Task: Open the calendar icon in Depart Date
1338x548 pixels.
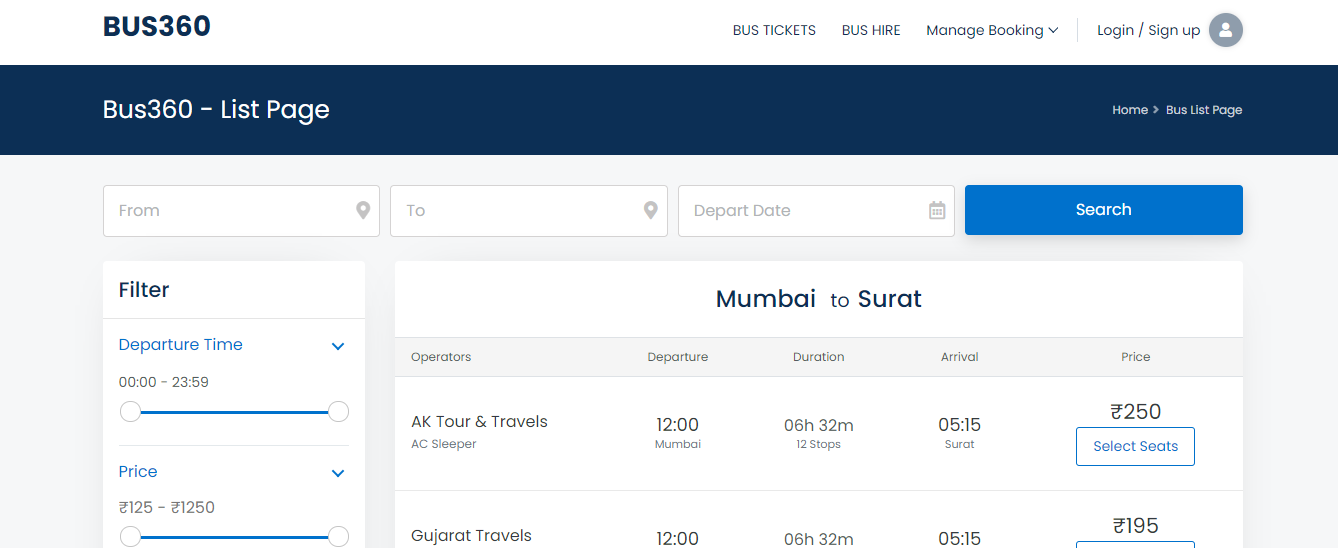Action: [937, 211]
